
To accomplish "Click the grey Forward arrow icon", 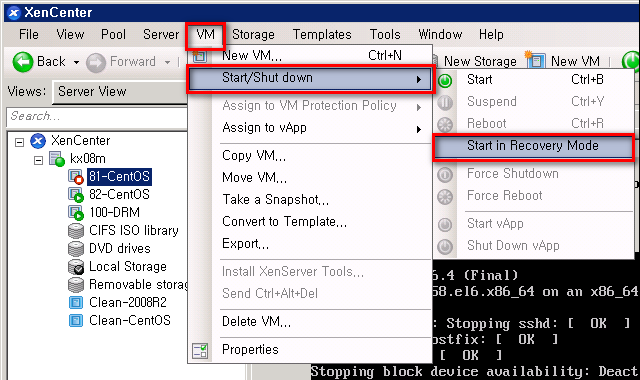I will coord(96,62).
